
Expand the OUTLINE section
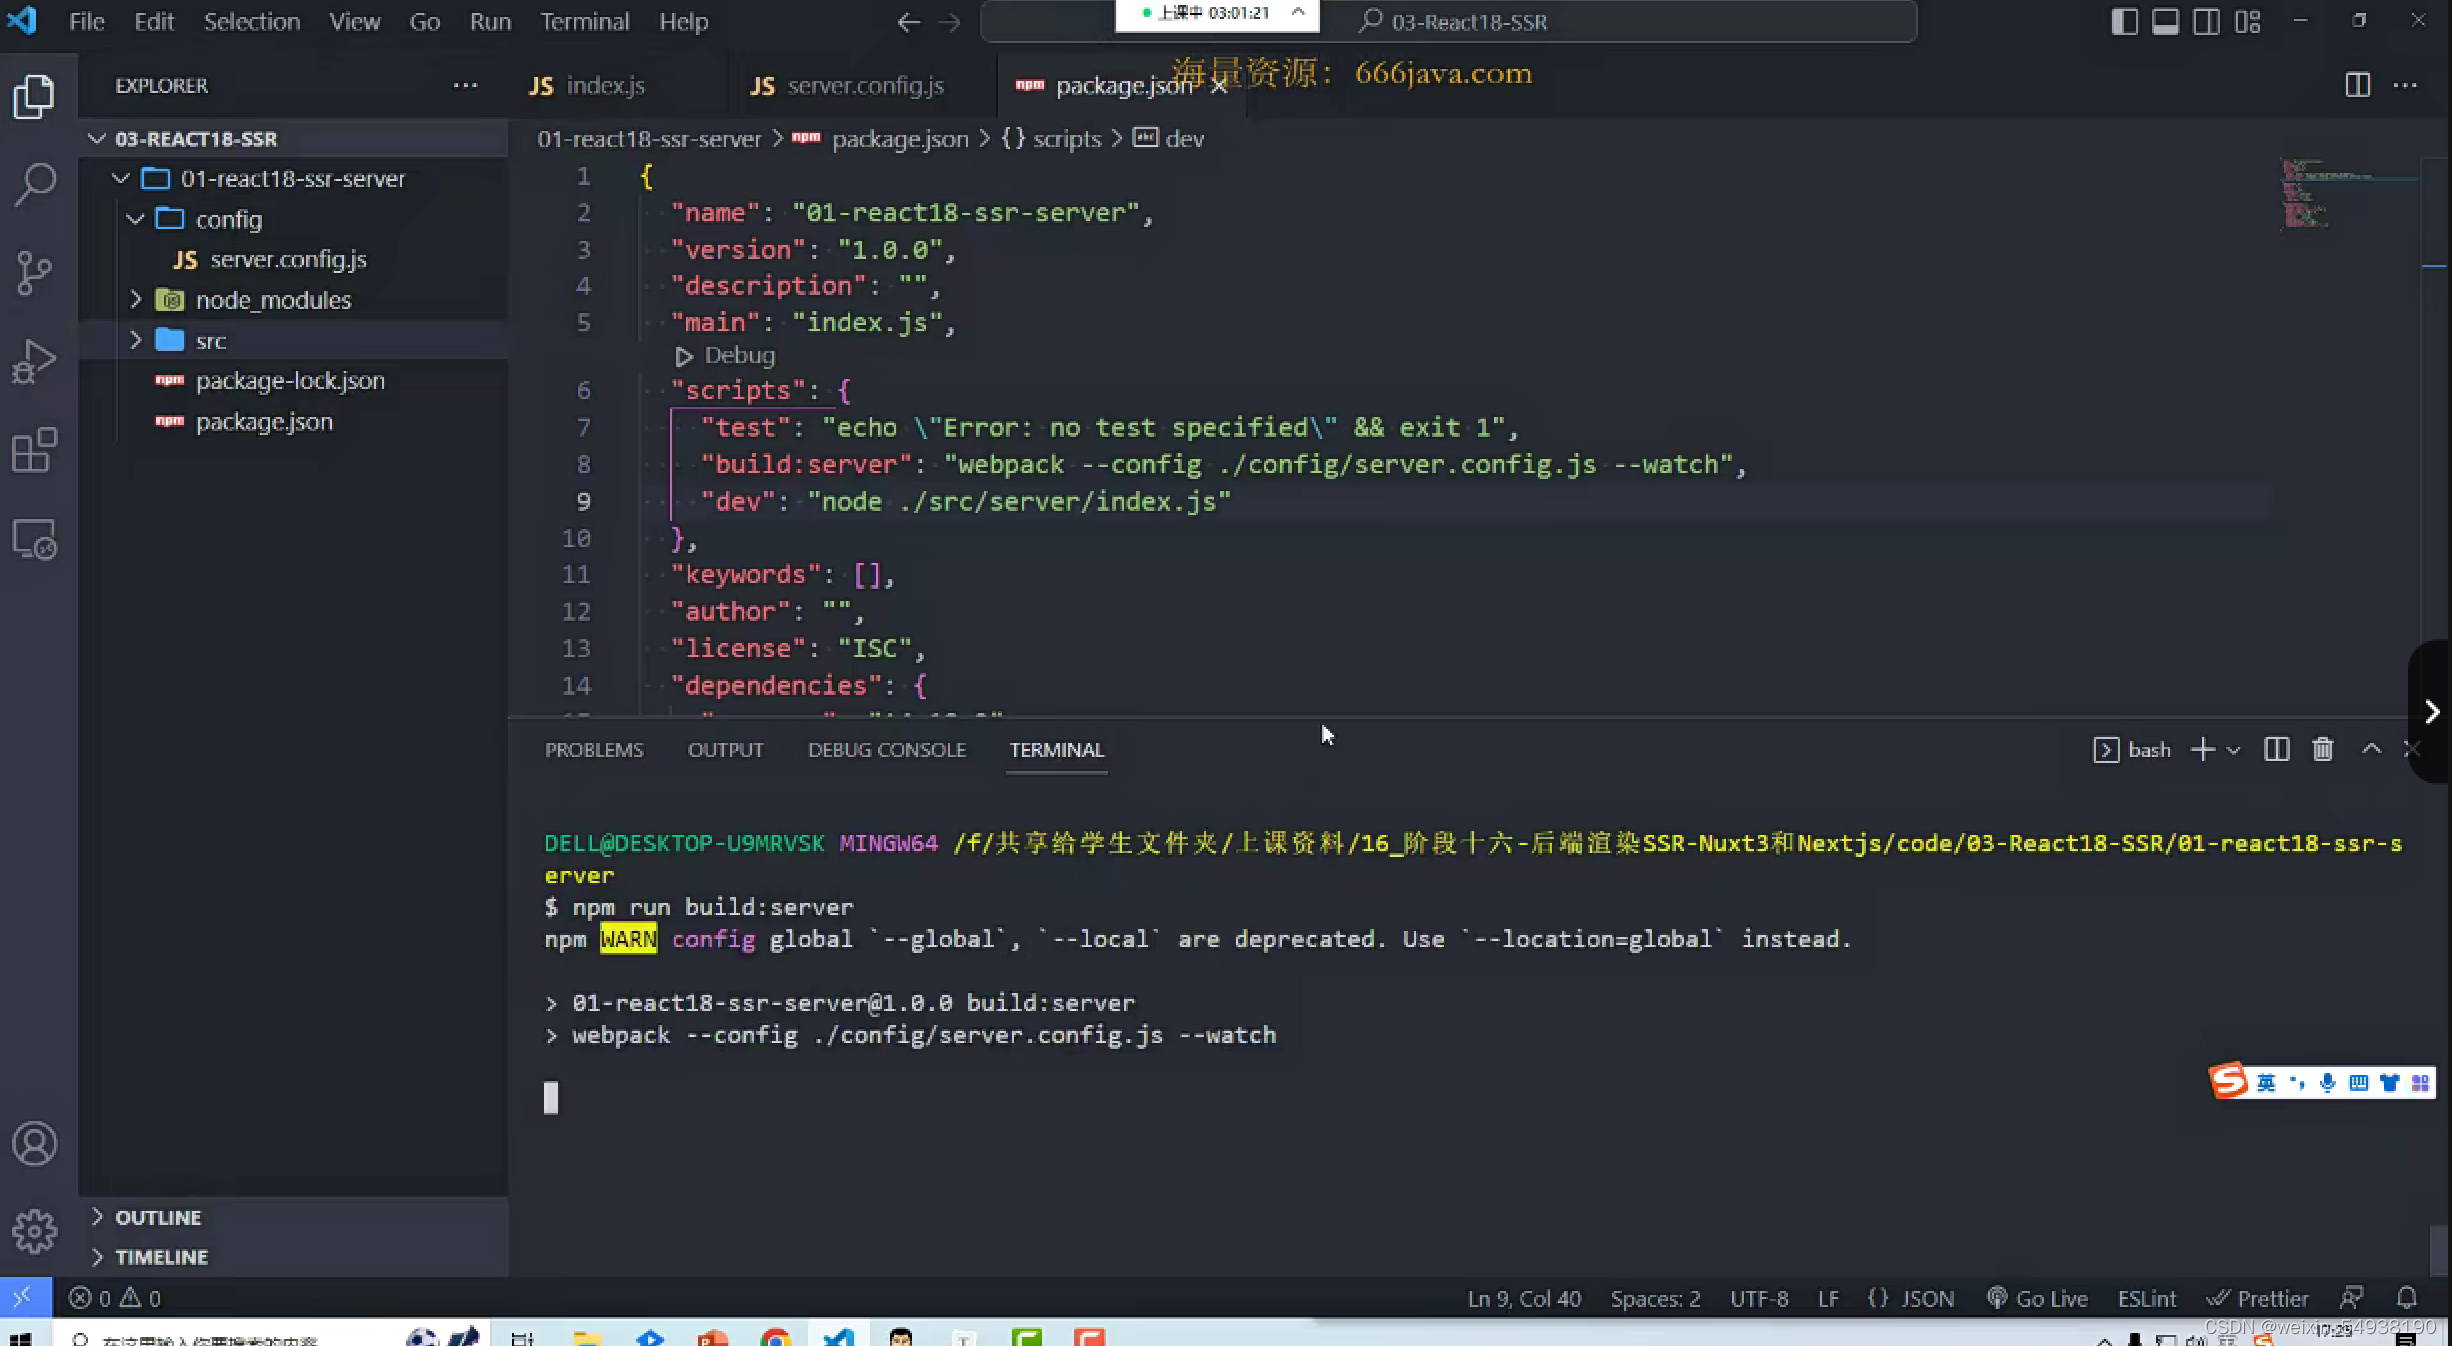pyautogui.click(x=97, y=1216)
